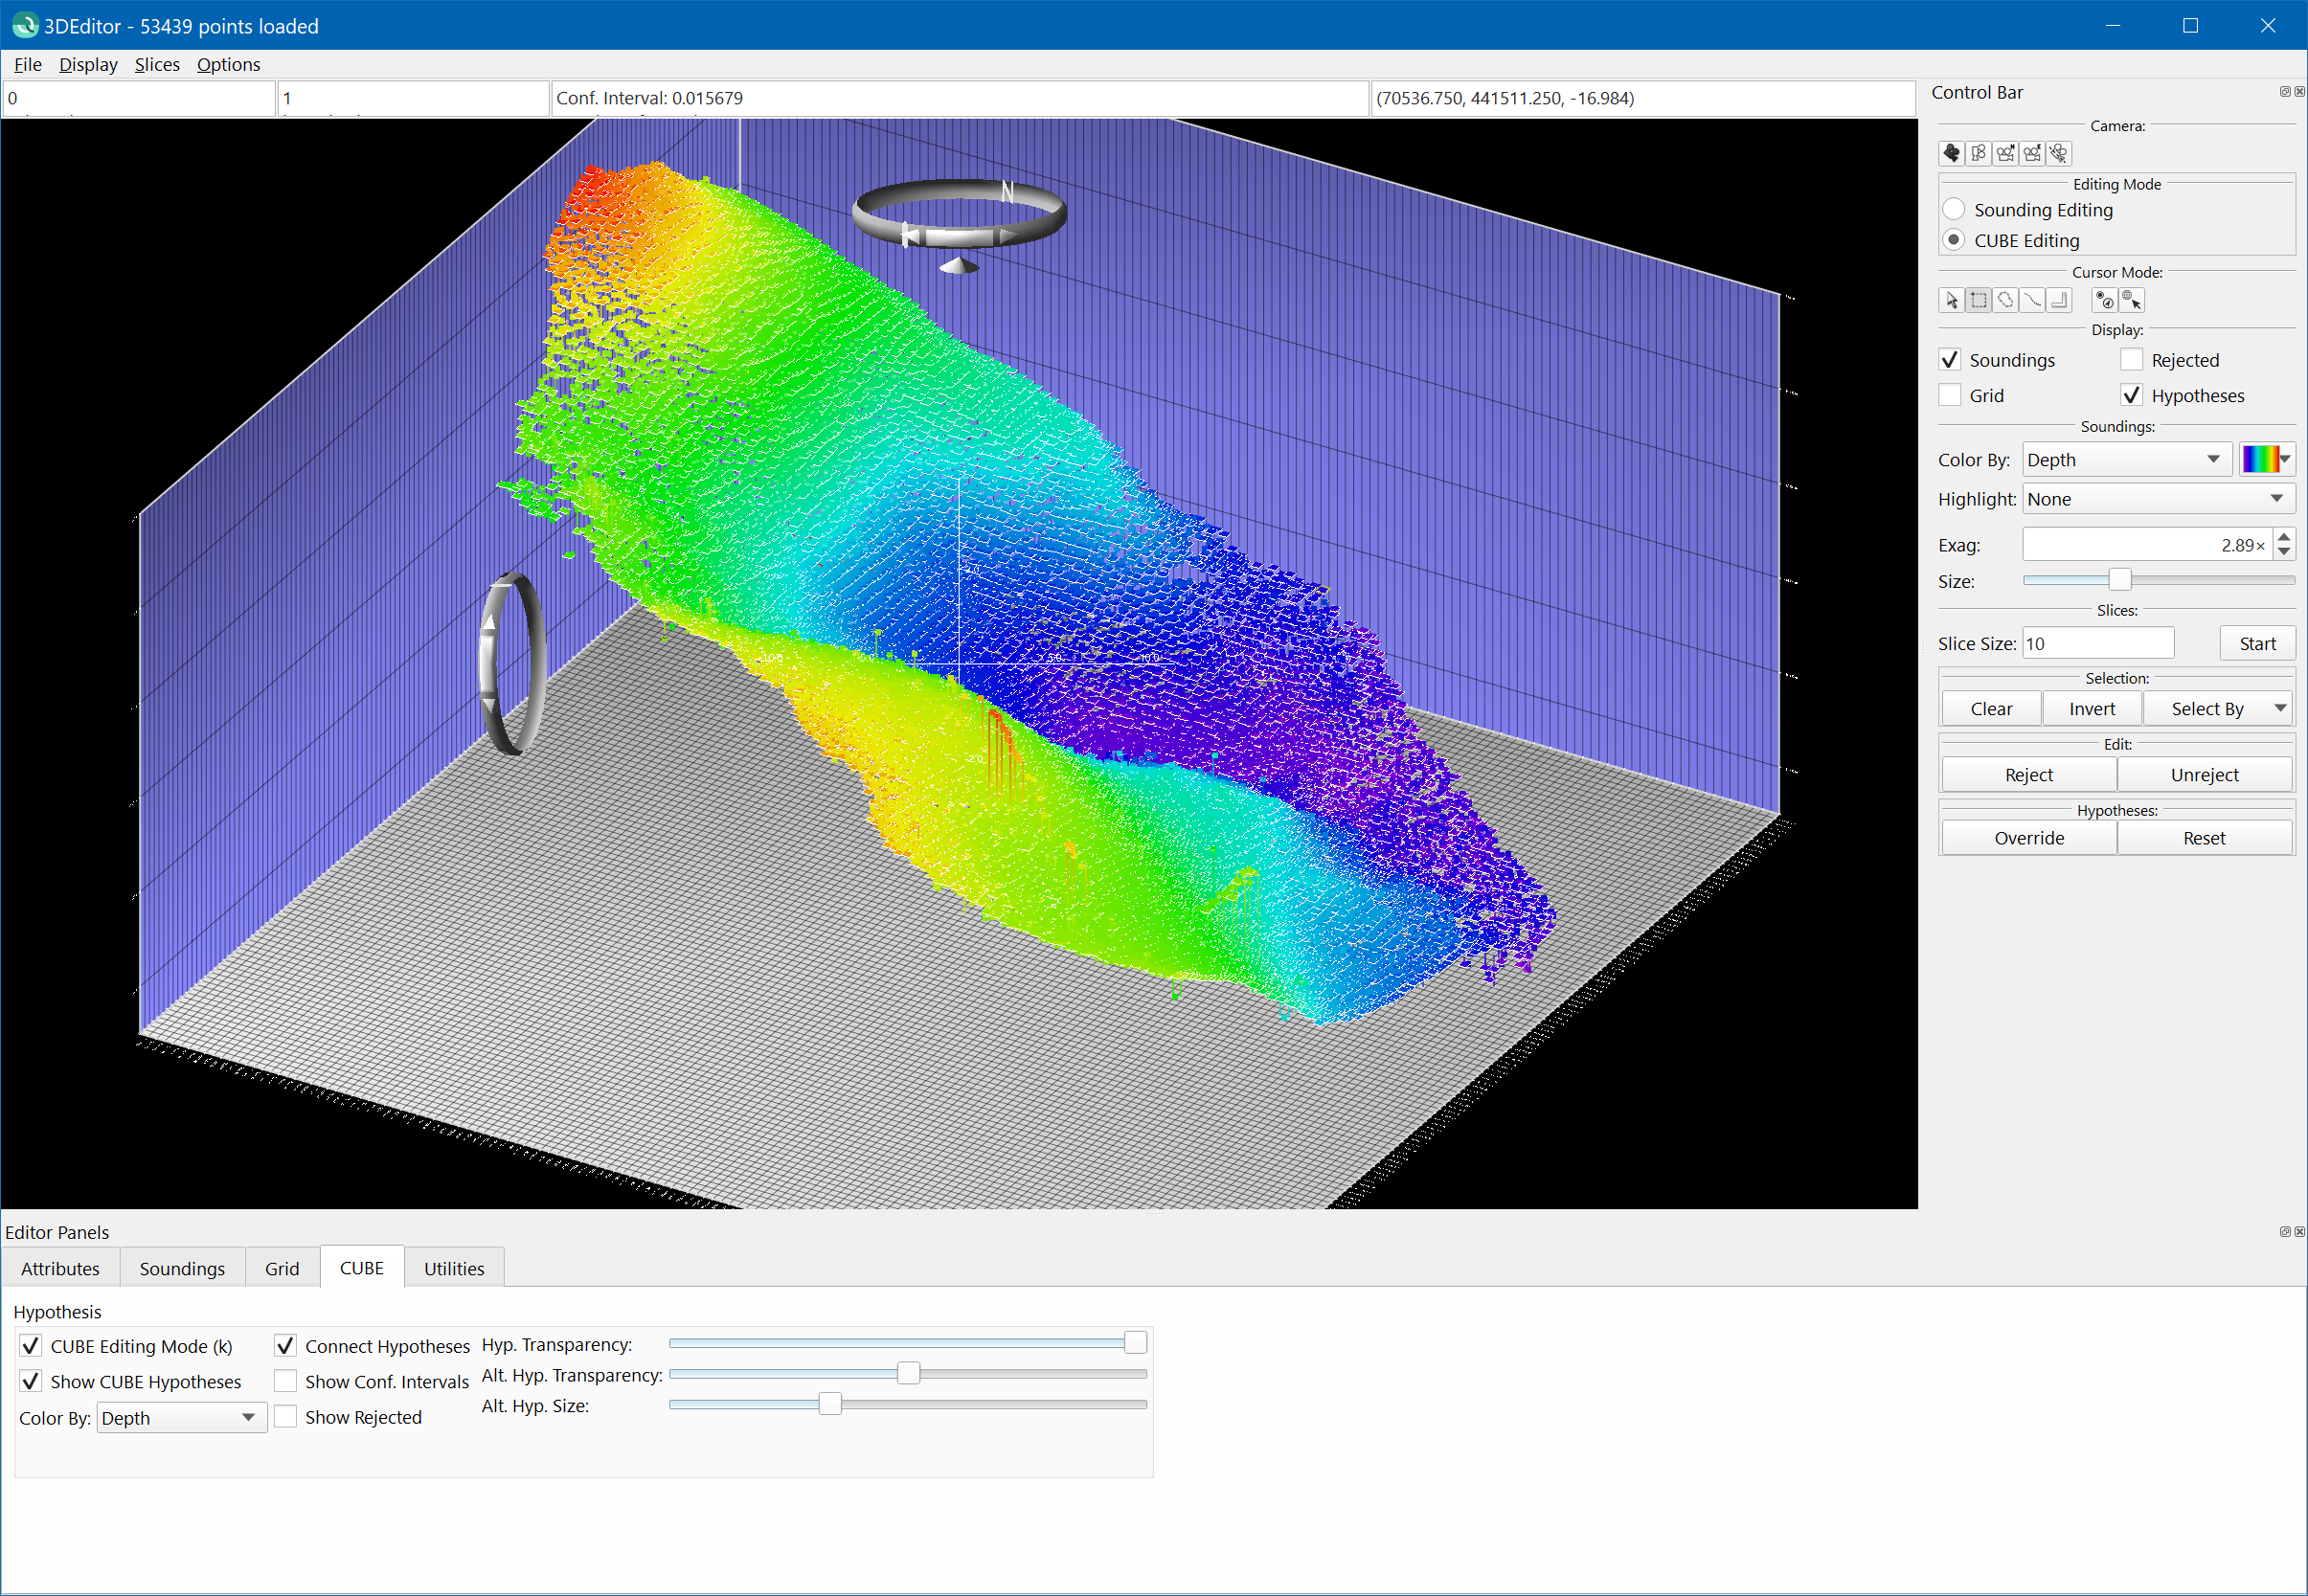Select the rectangle selection cursor mode
Screen dimensions: 2308x1596
click(1978, 300)
